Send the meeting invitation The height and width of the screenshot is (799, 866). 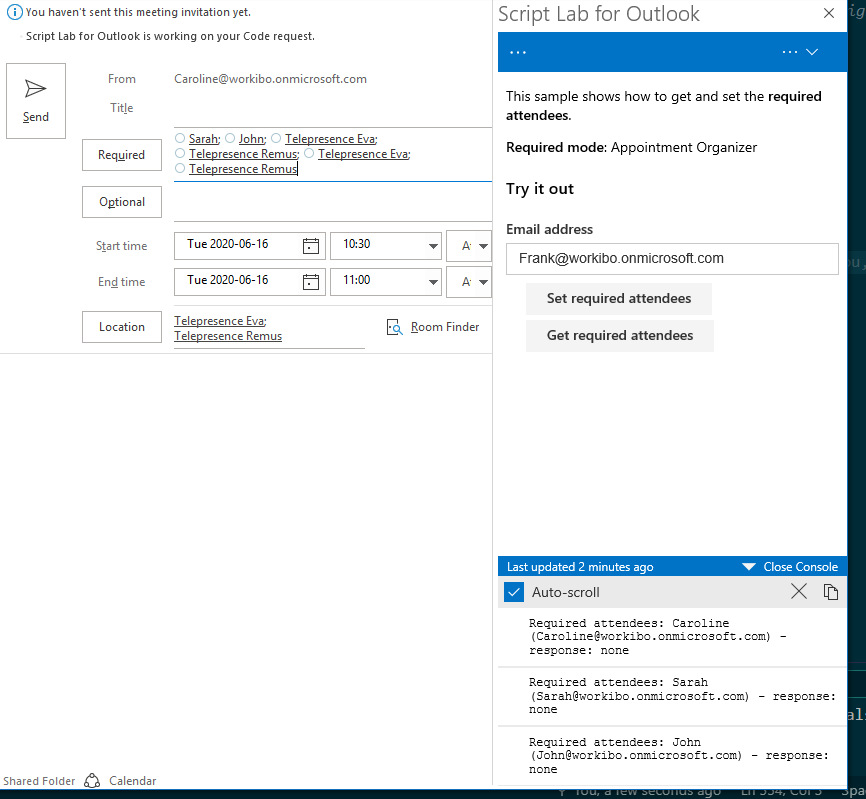tap(35, 100)
